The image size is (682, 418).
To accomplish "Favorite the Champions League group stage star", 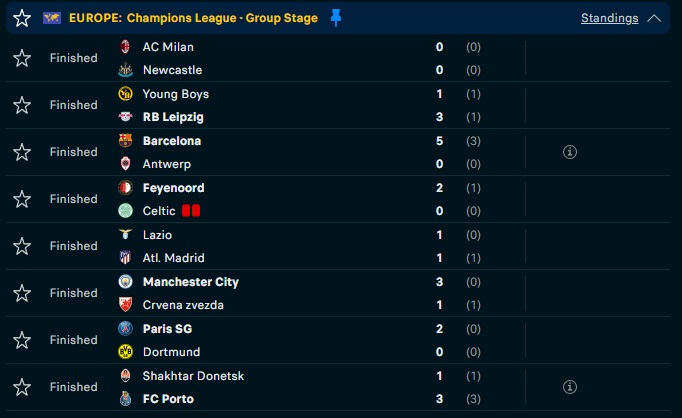I will coord(22,18).
